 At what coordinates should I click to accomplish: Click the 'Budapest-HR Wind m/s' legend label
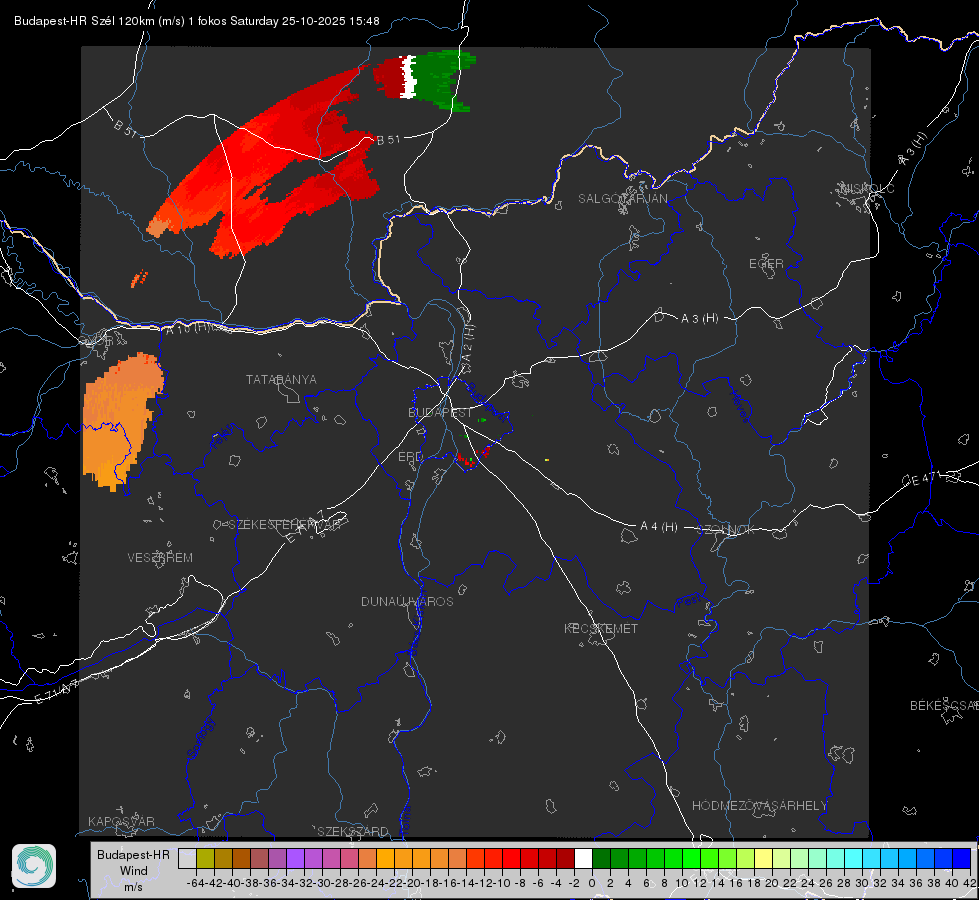(133, 870)
